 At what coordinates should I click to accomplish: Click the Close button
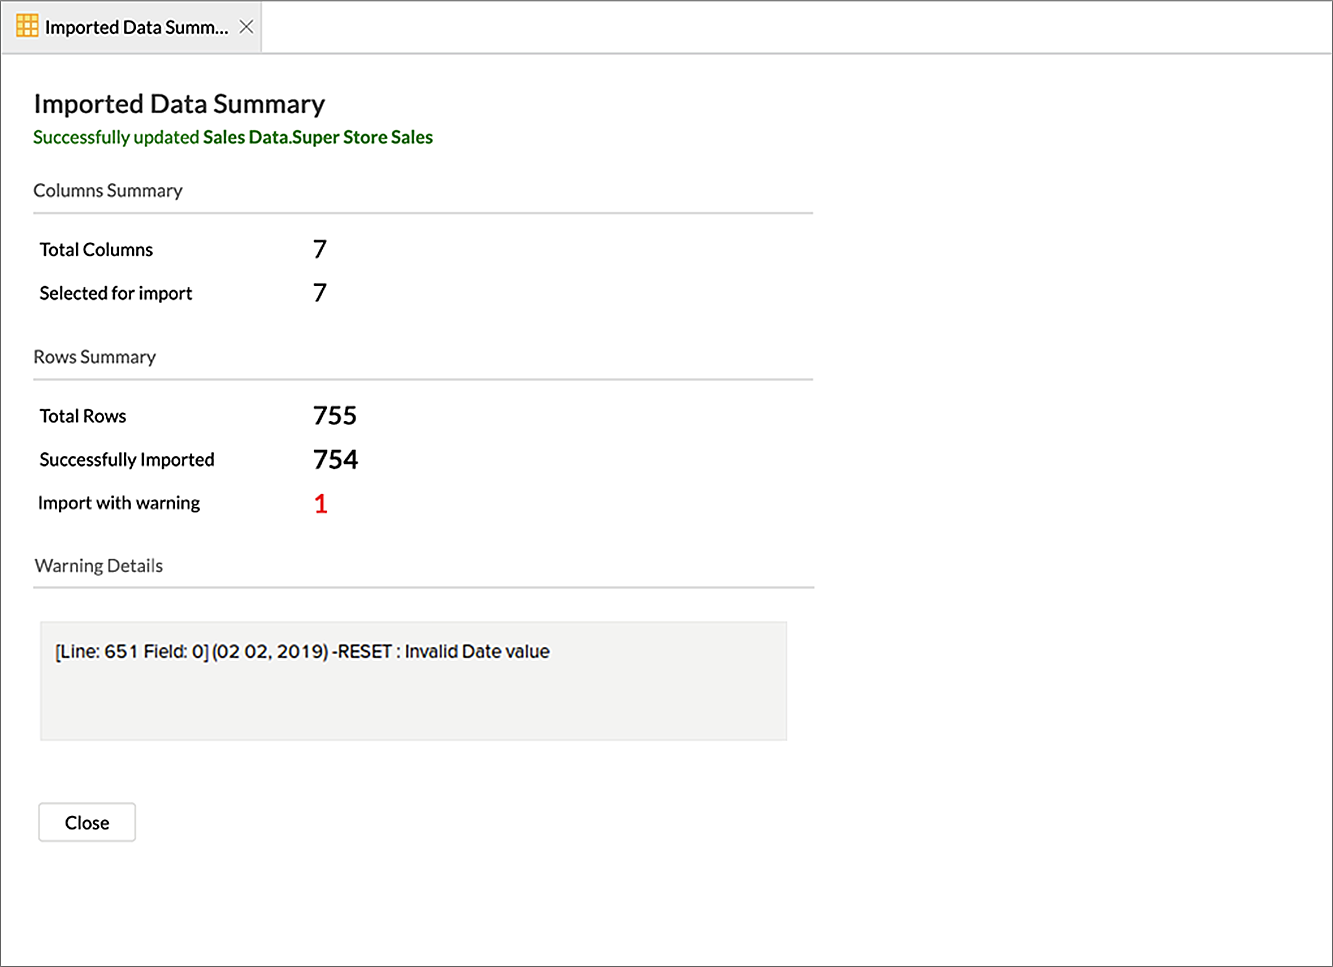(x=87, y=822)
